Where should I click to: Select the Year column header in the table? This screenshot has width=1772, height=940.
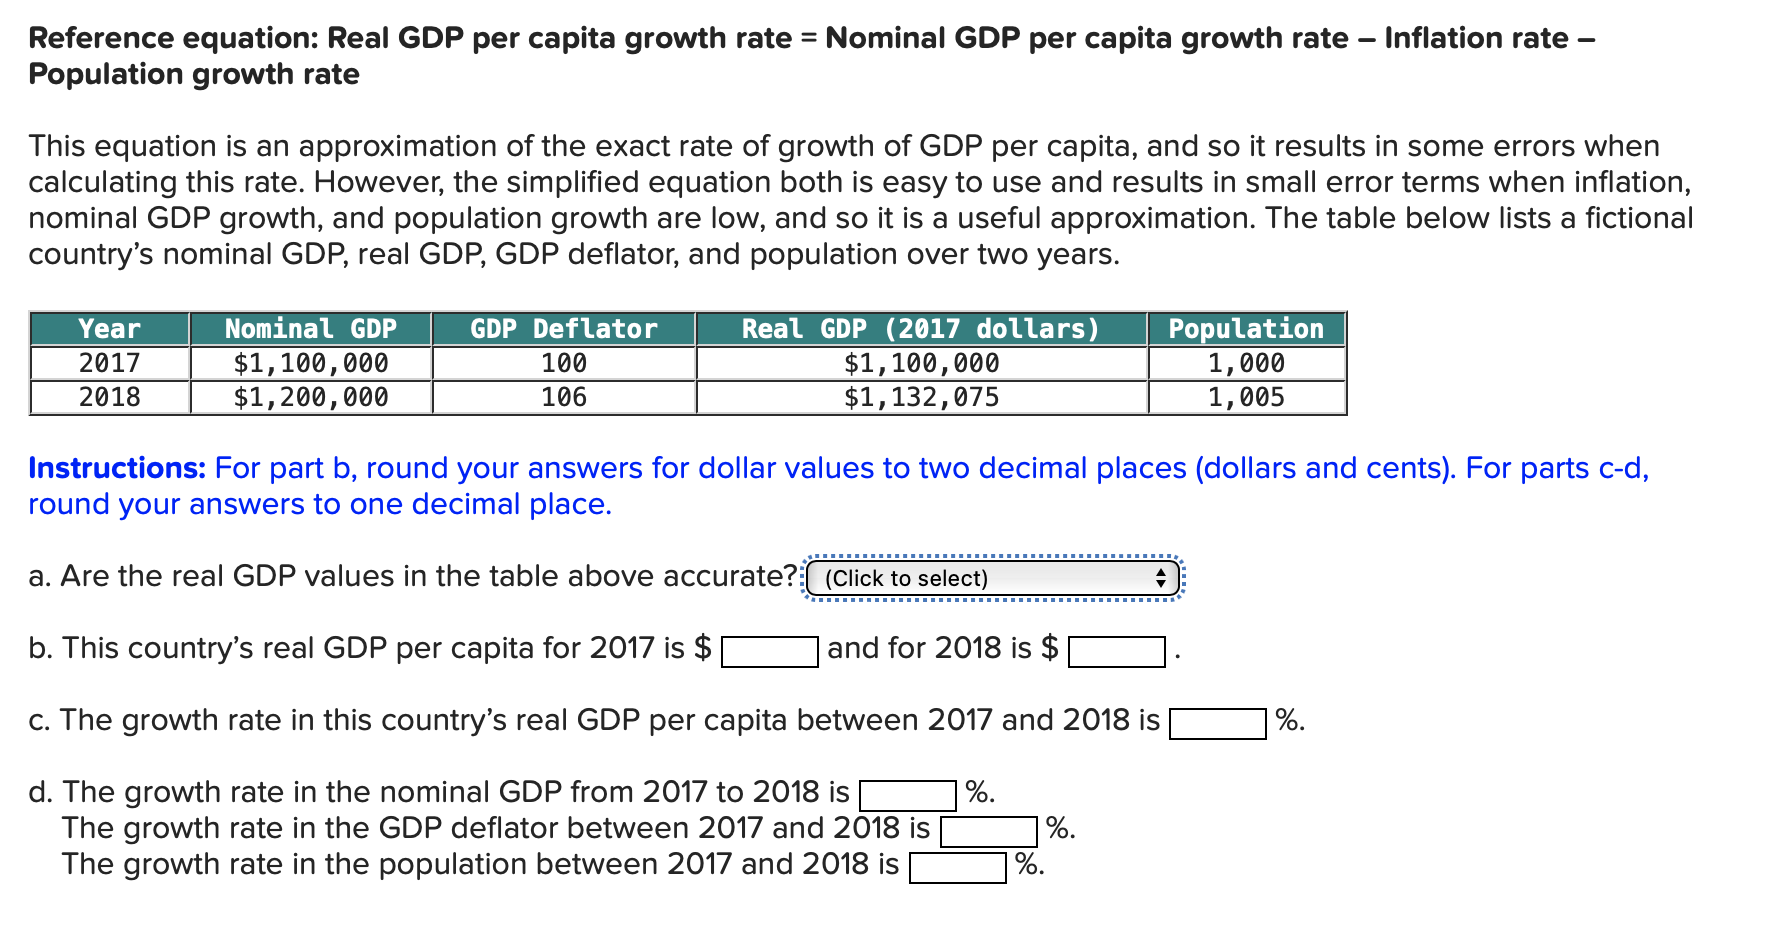click(x=109, y=329)
